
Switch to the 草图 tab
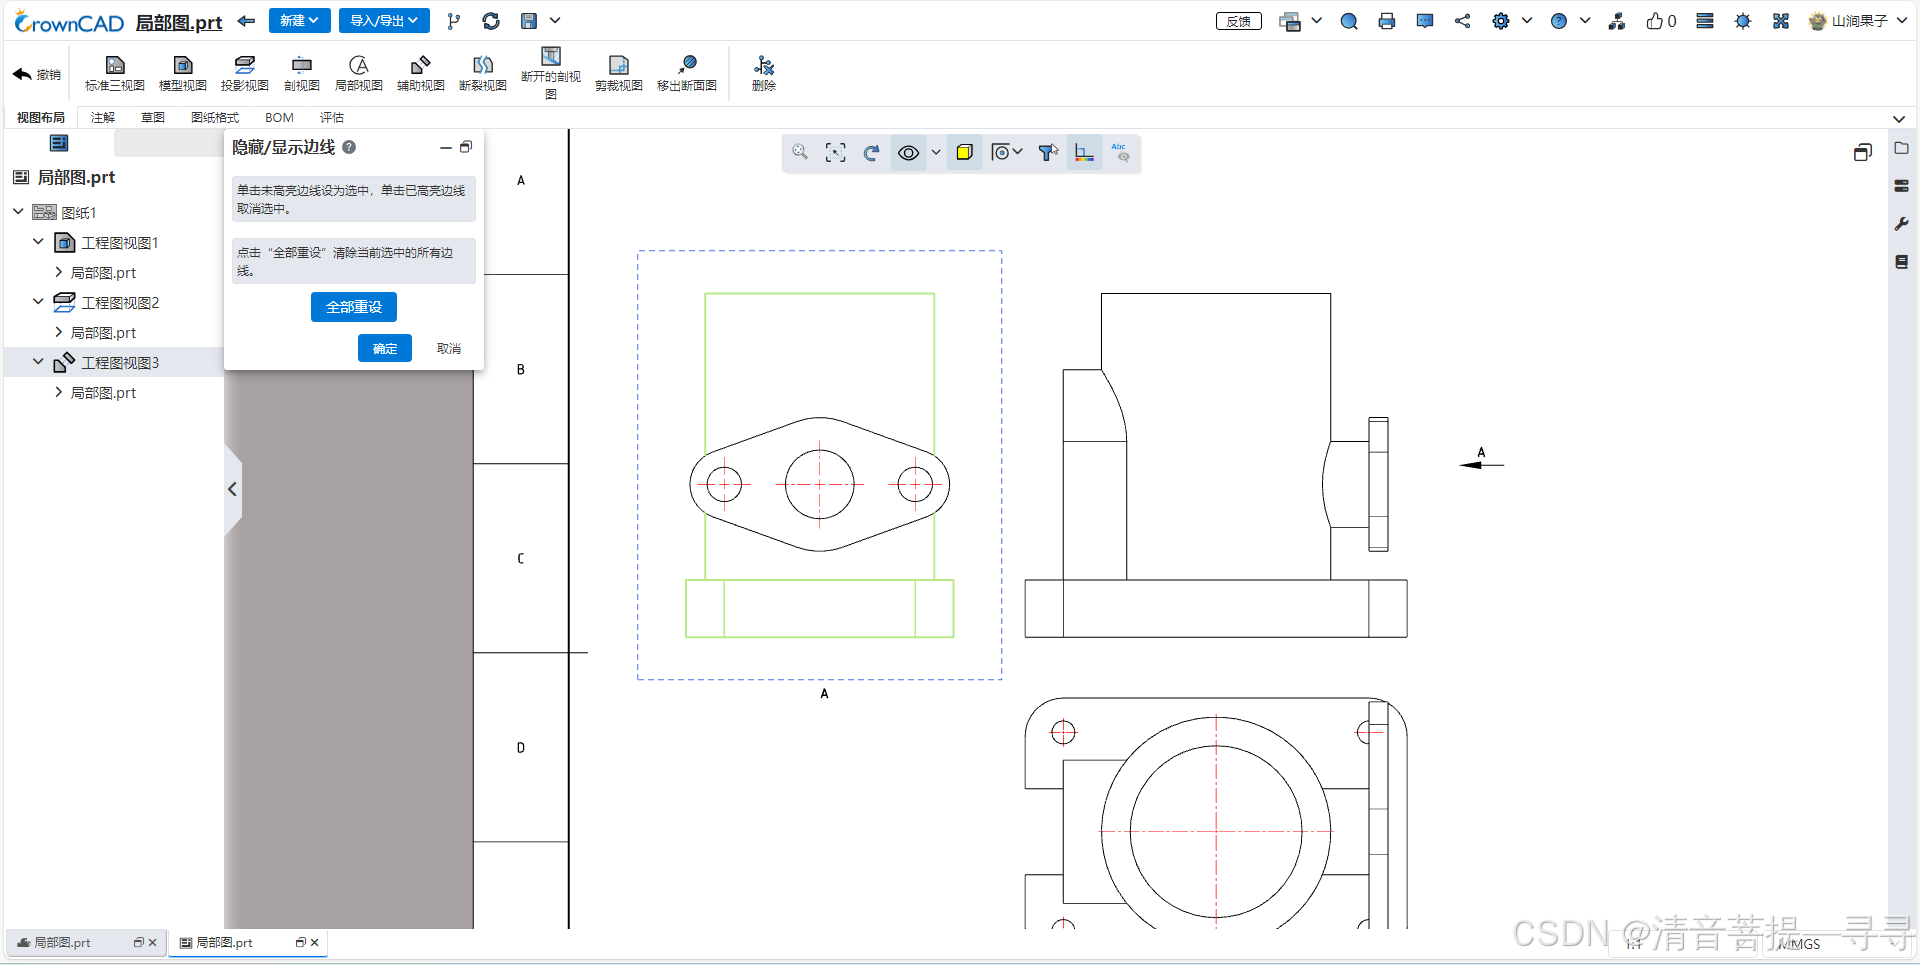point(153,117)
